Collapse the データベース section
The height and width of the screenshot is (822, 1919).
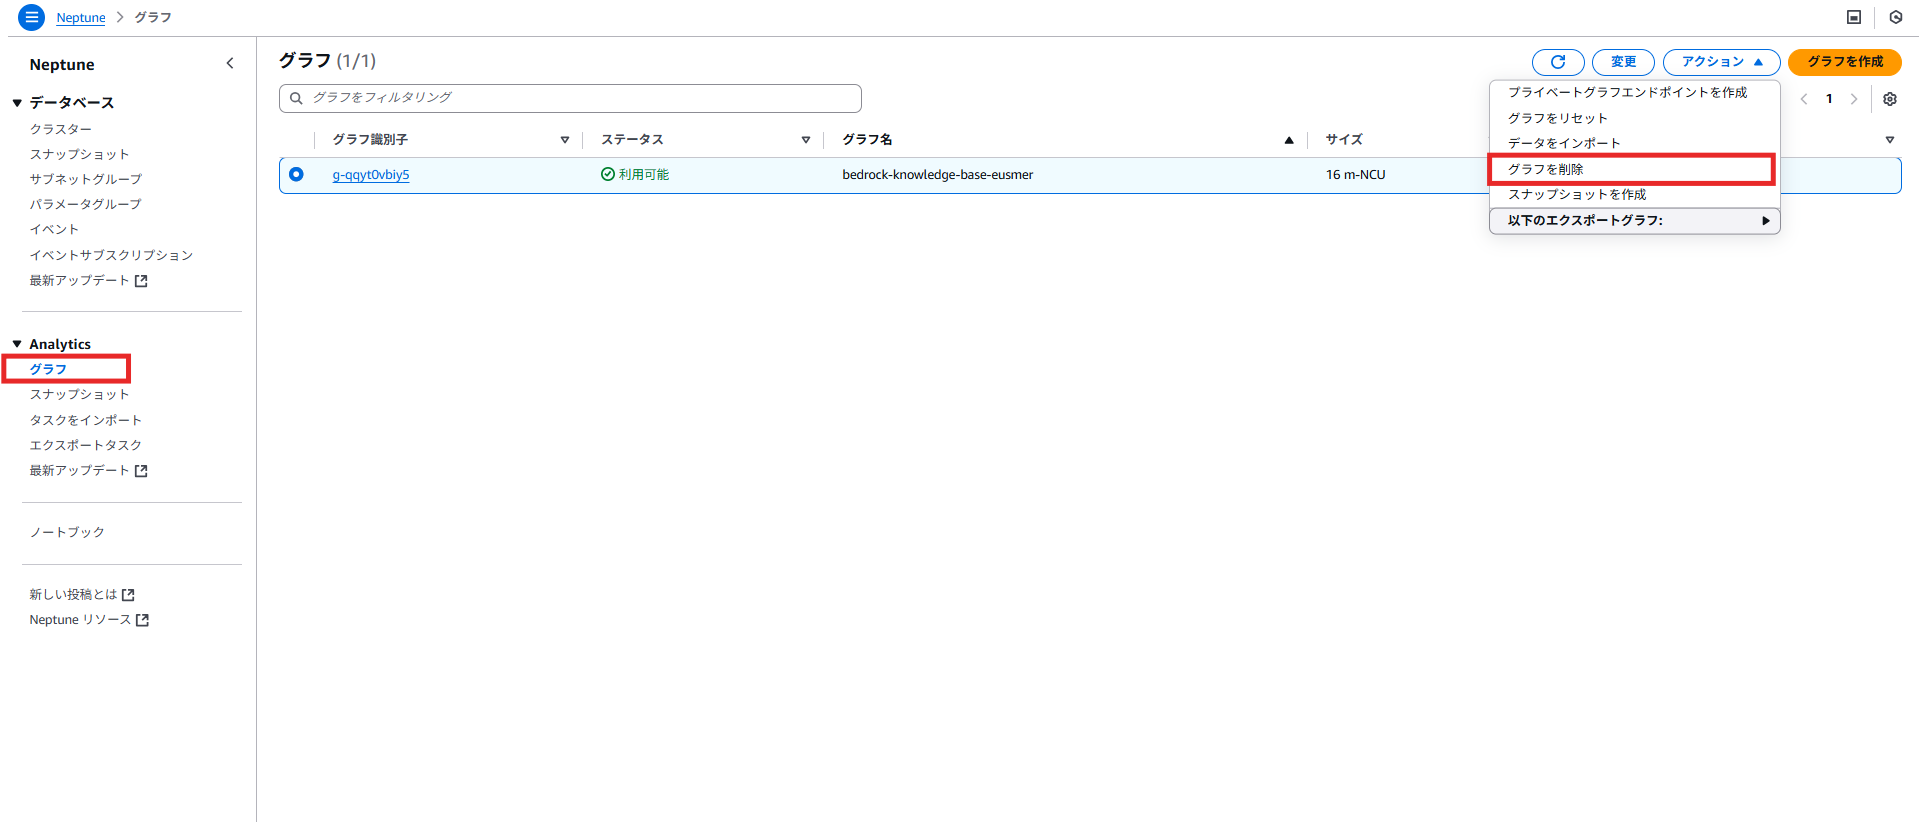pyautogui.click(x=17, y=103)
